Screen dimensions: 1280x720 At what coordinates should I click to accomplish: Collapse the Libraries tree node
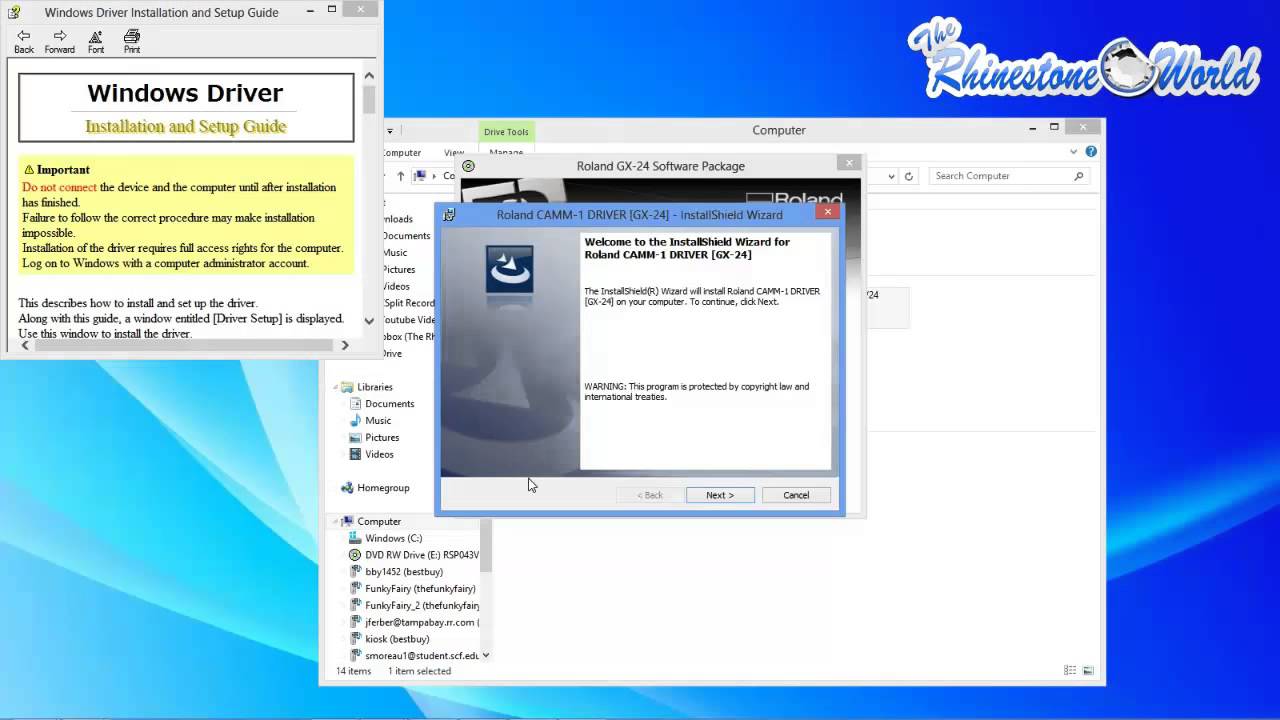coord(335,387)
